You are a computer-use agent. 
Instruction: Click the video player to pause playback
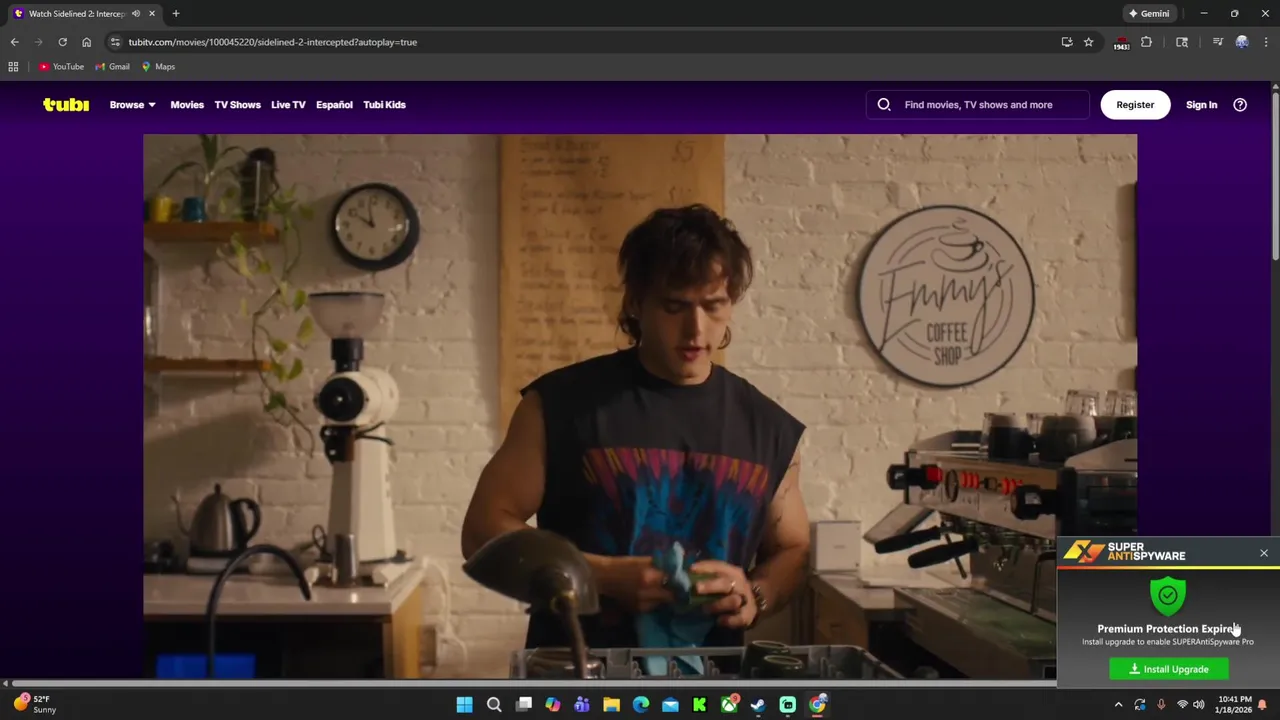tap(640, 405)
